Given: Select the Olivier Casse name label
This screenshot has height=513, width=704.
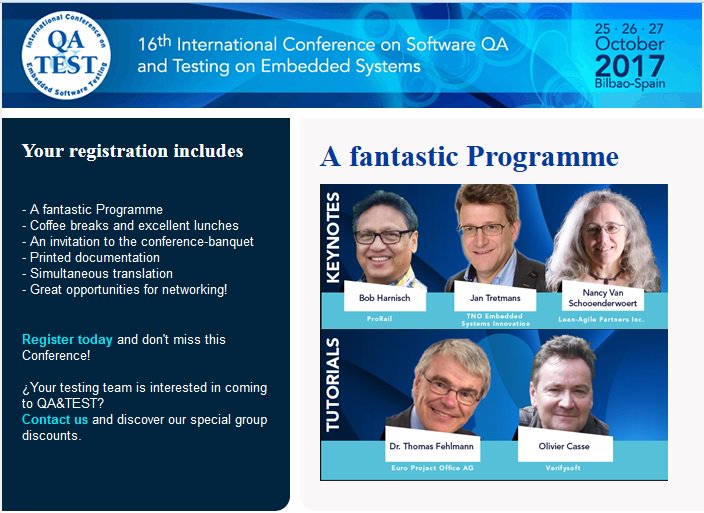Looking at the screenshot, I should click(x=564, y=446).
